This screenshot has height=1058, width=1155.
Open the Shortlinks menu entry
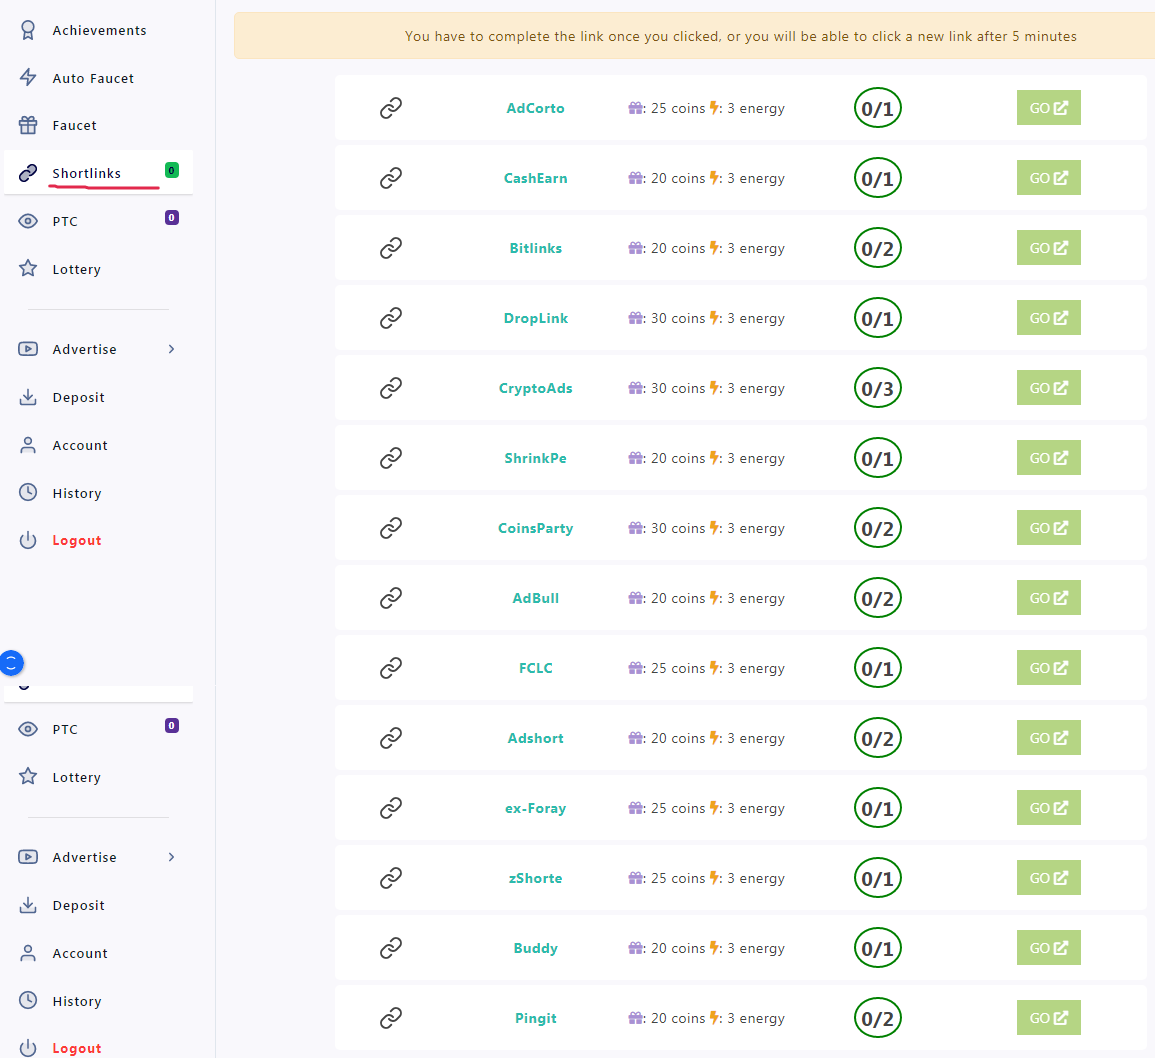point(98,172)
